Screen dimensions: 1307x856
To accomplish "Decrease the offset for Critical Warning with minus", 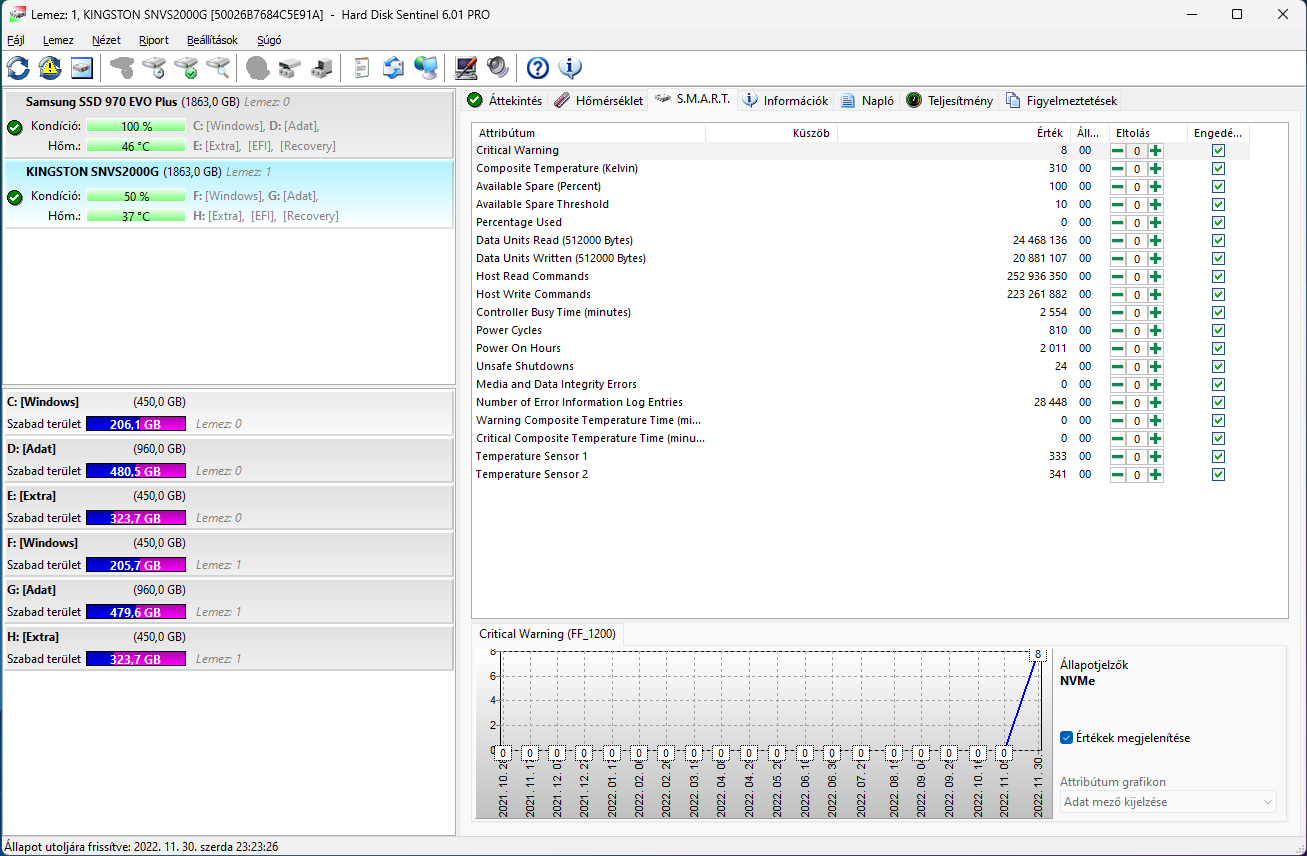I will [1118, 150].
